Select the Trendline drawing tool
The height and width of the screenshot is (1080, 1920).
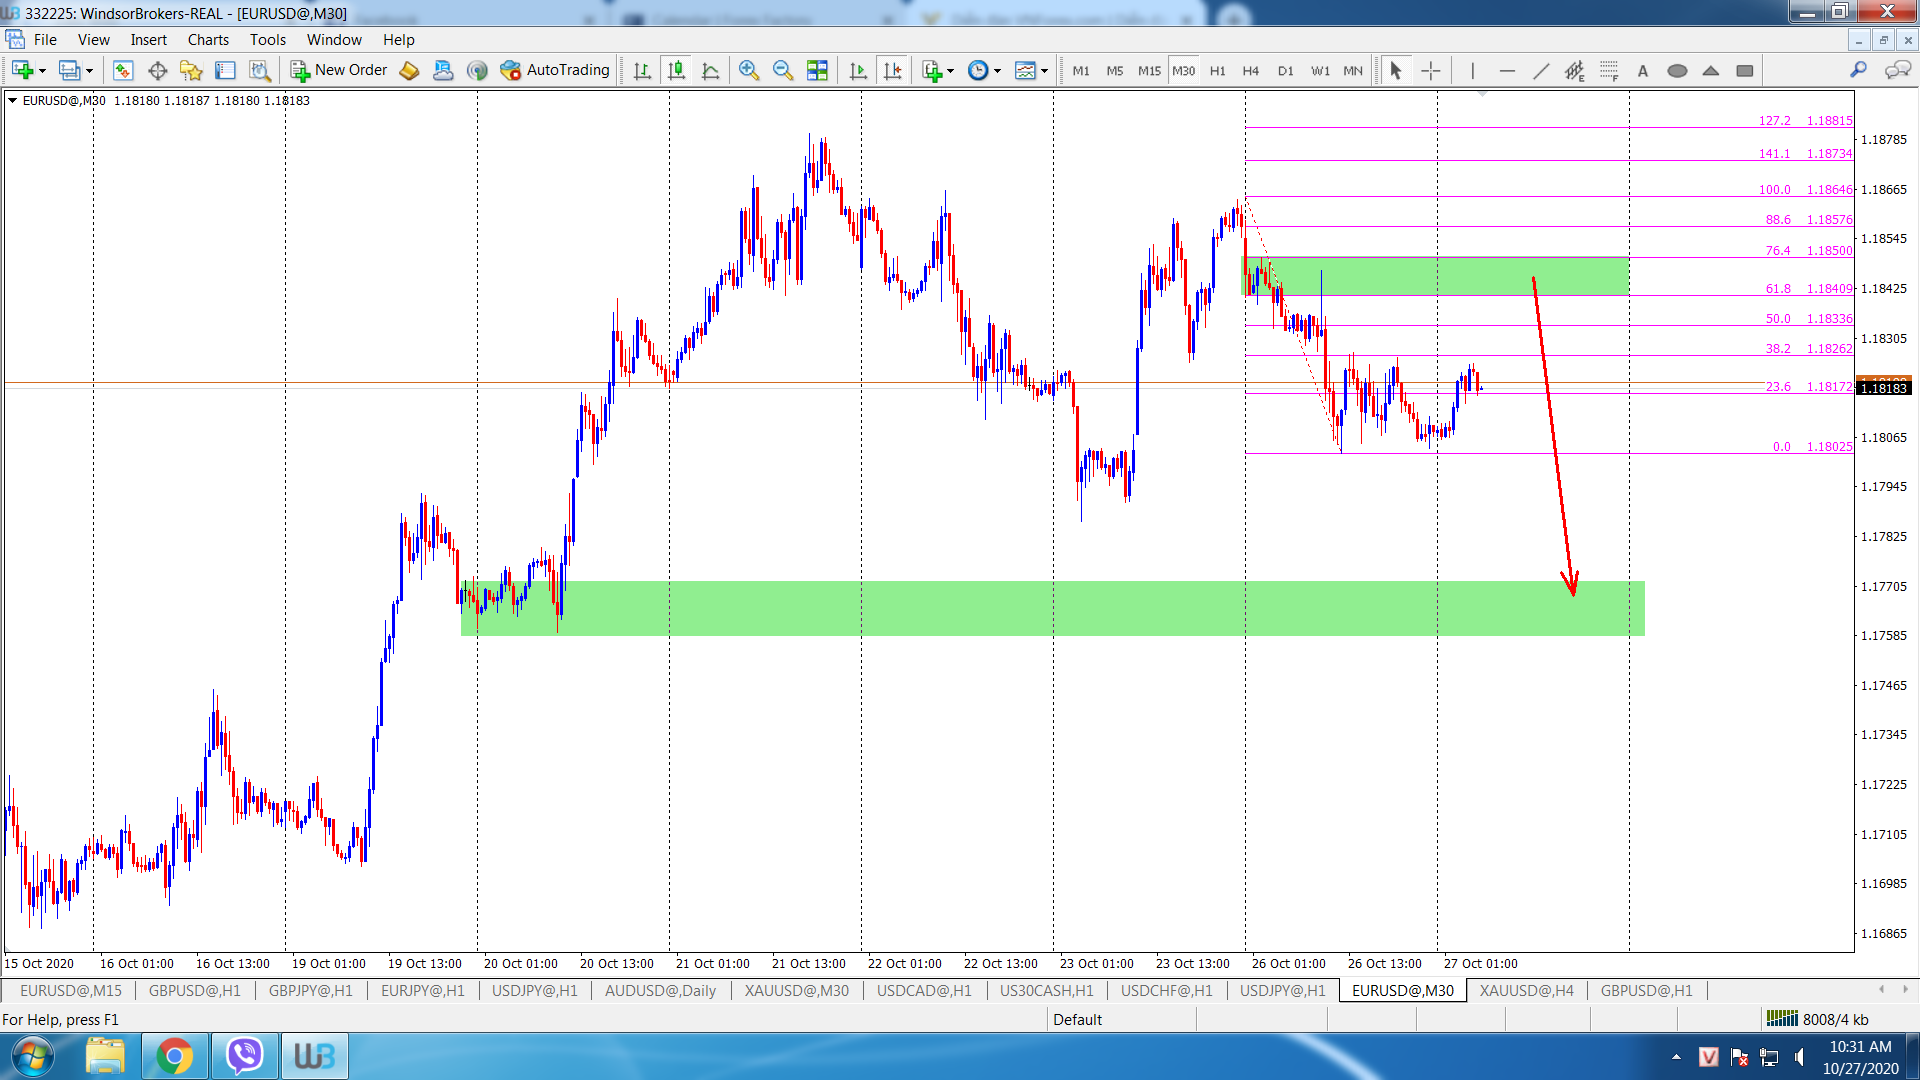coord(1541,70)
